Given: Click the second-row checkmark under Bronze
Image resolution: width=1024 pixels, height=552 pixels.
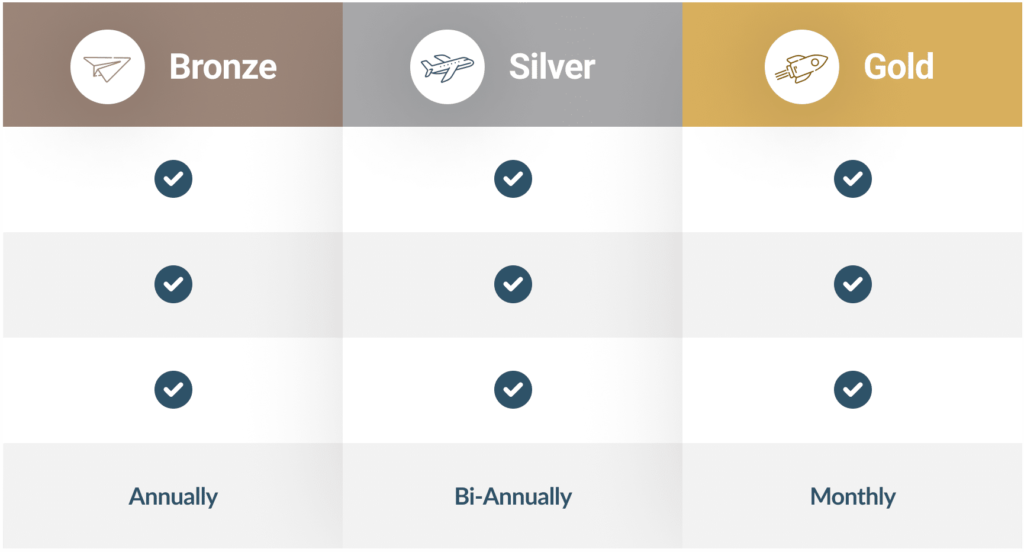Looking at the screenshot, I should [173, 284].
